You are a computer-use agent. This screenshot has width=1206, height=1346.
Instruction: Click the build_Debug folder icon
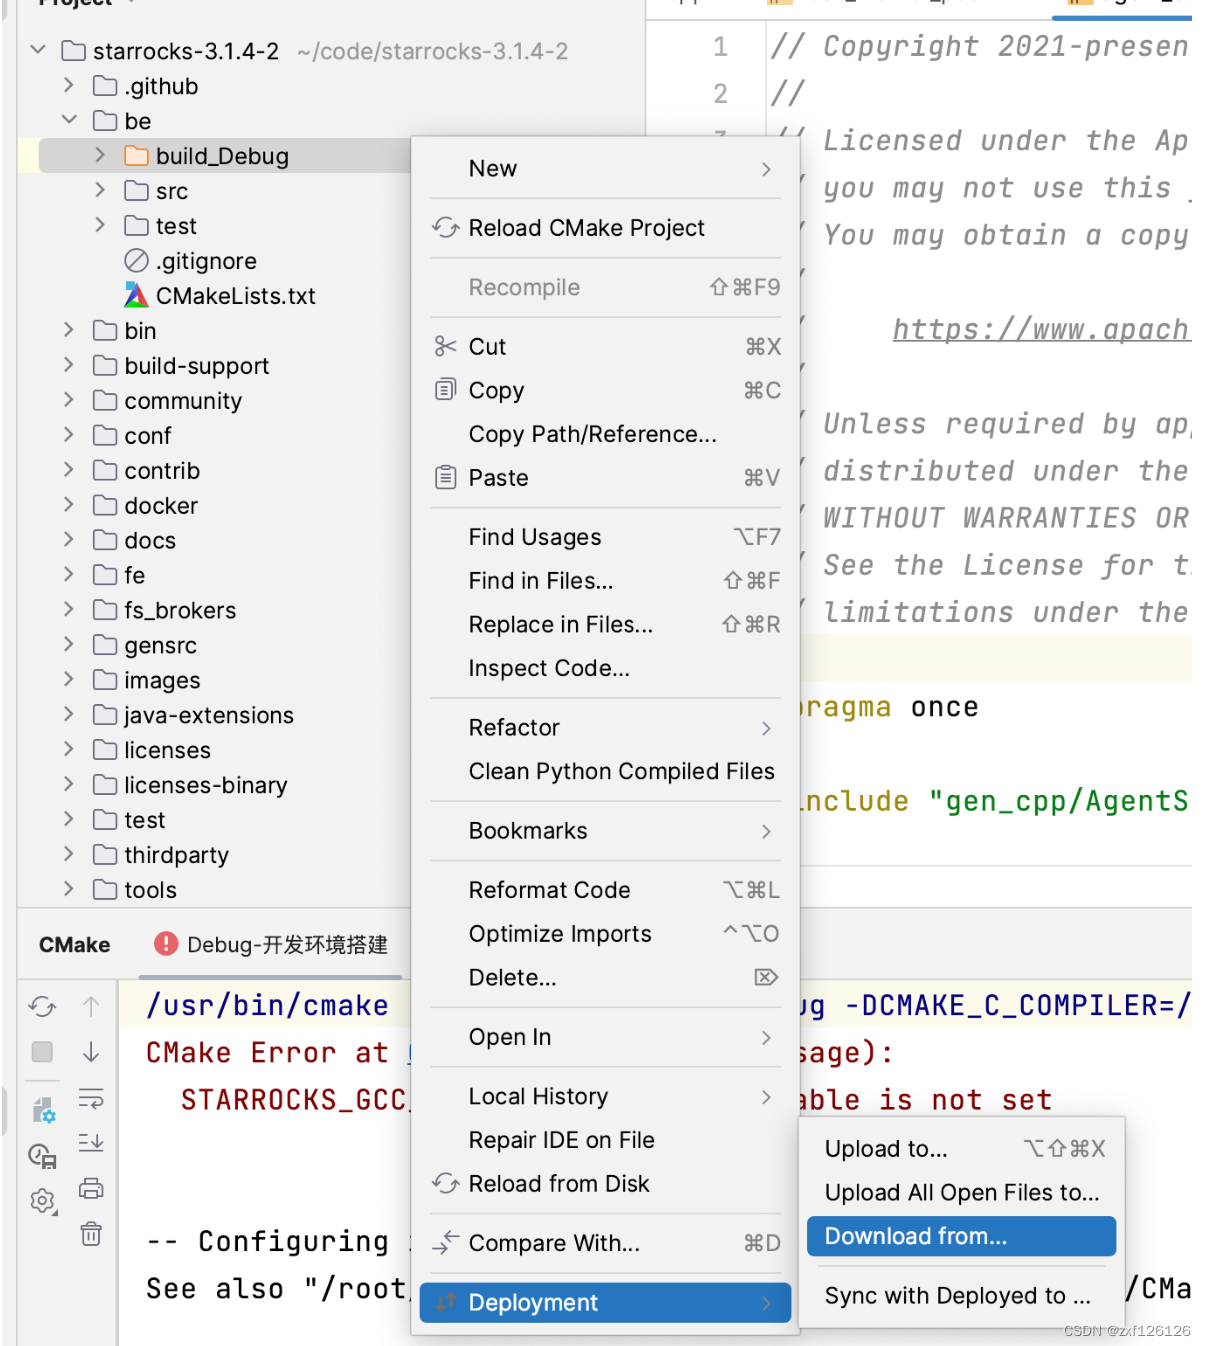tap(136, 156)
